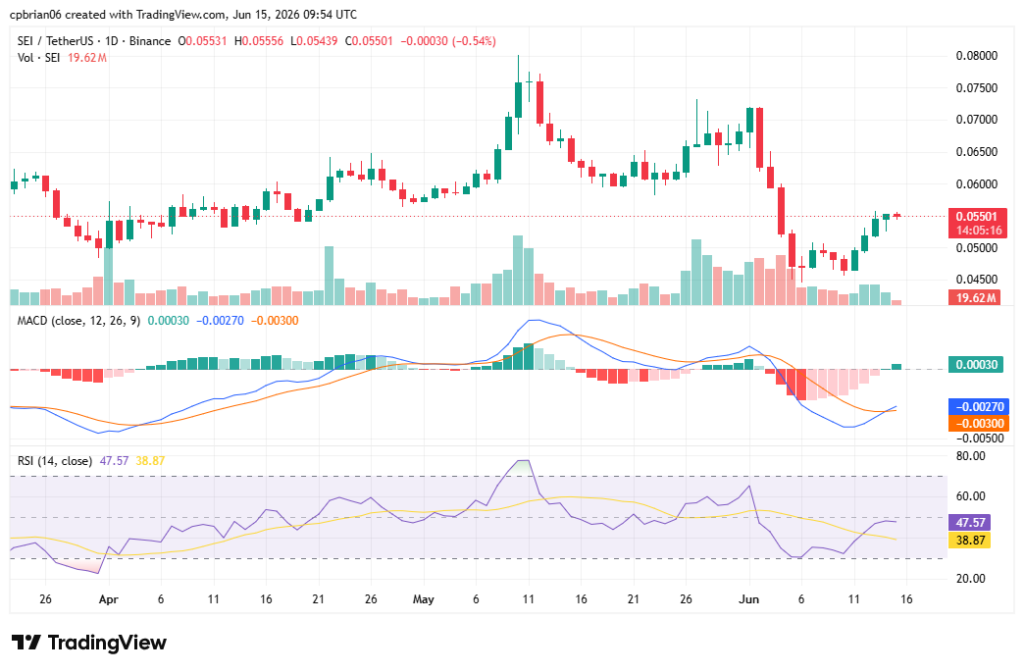Screen dimensions: 1024x672
Task: Click the 60.00 RSI axis tick
Action: tap(970, 496)
